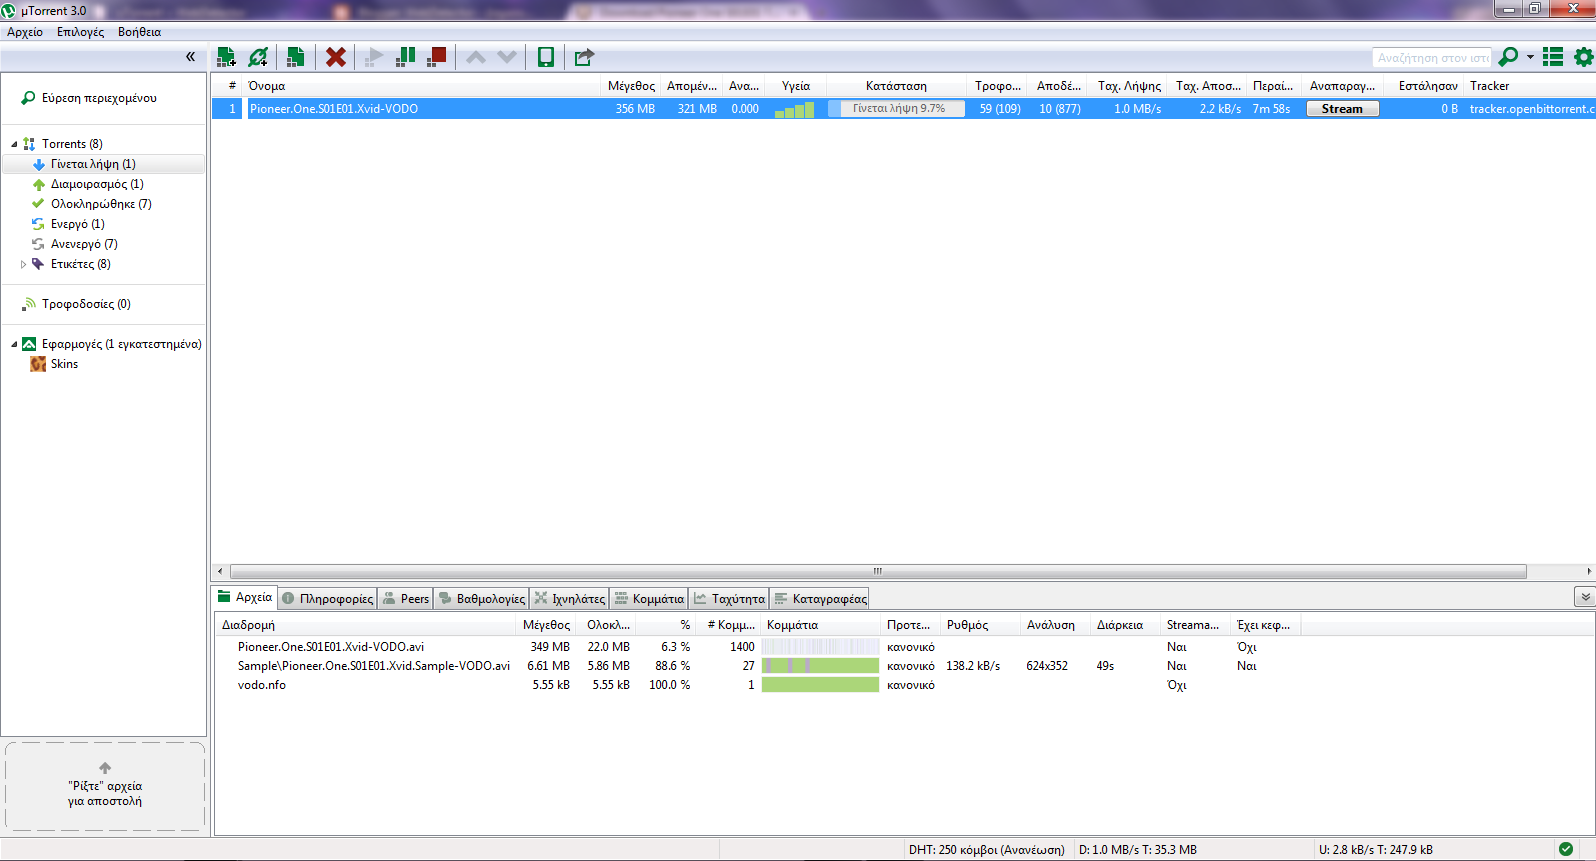
Task: Click the Create New Torrent icon
Action: coord(295,57)
